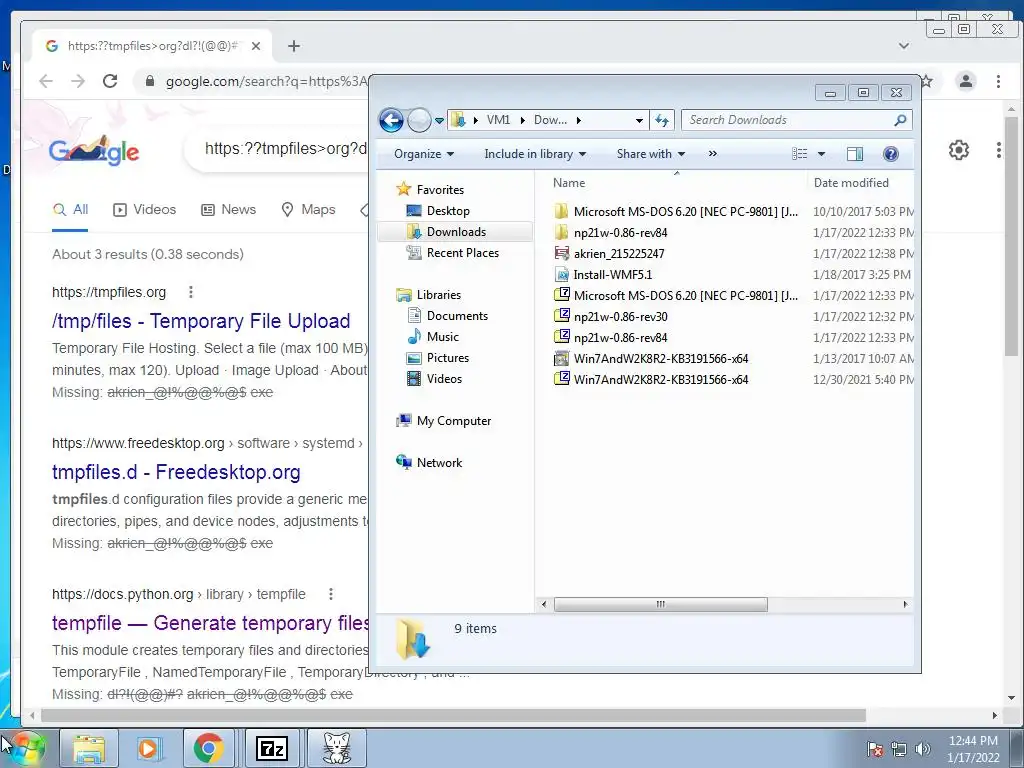Show more Explorer toolbar commands
This screenshot has height=768, width=1024.
coord(712,154)
